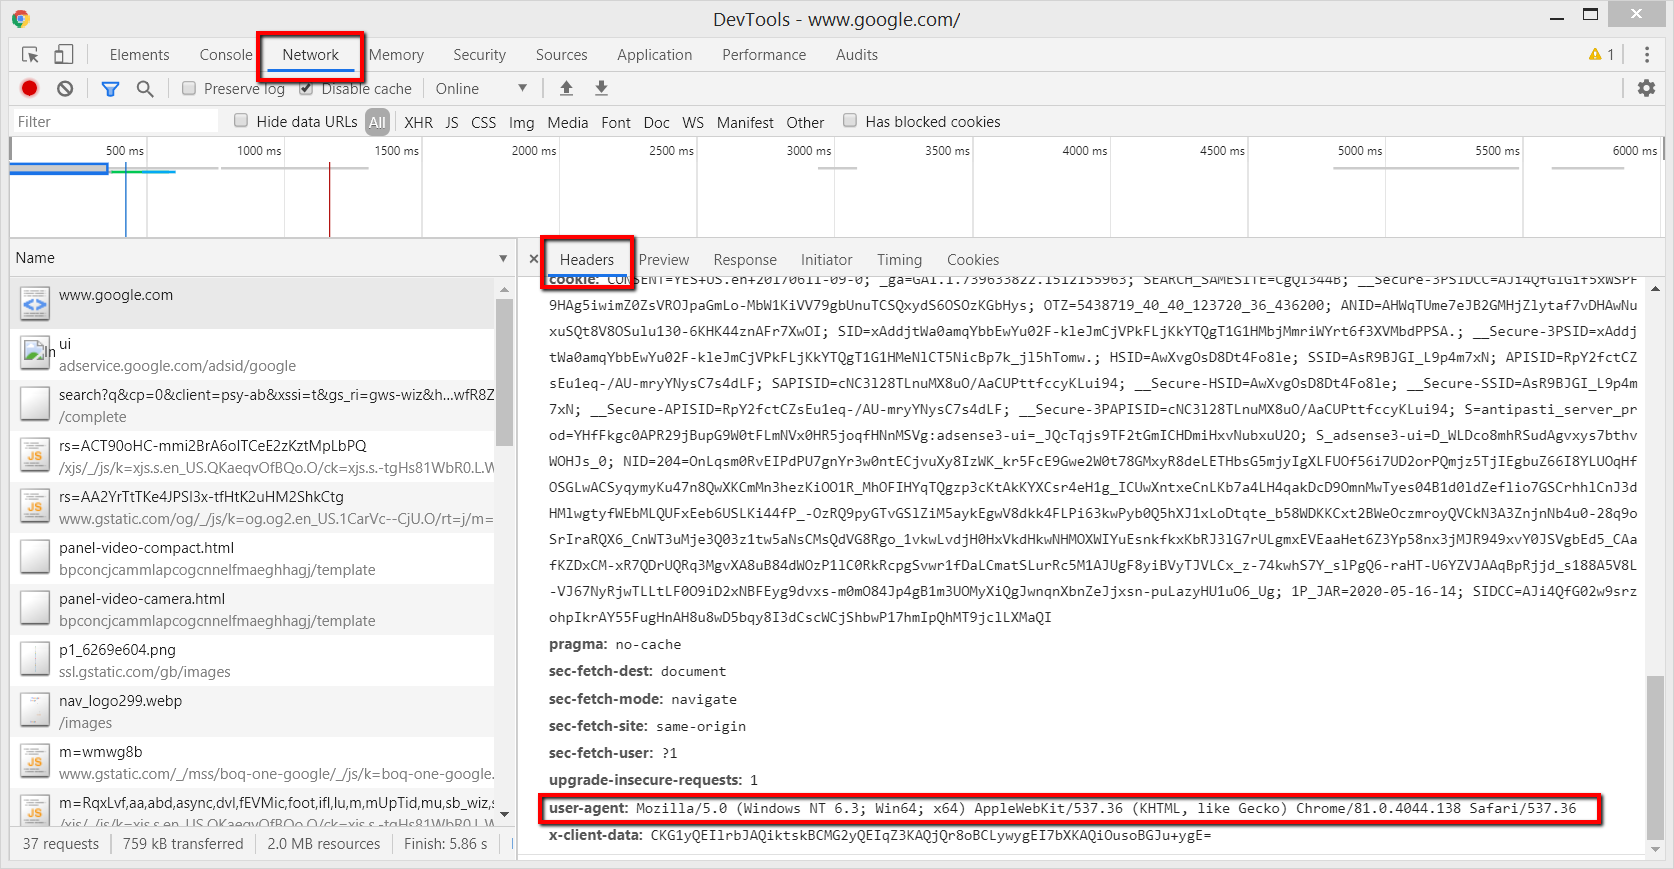Click the inspect element picker icon
This screenshot has width=1674, height=869.
[30, 55]
